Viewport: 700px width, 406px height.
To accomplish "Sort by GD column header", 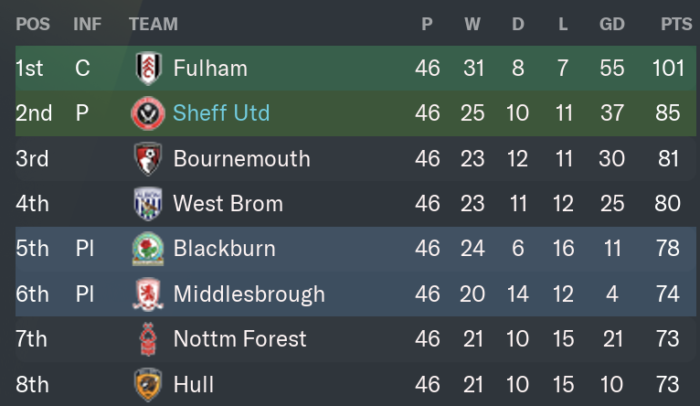I will (x=612, y=24).
